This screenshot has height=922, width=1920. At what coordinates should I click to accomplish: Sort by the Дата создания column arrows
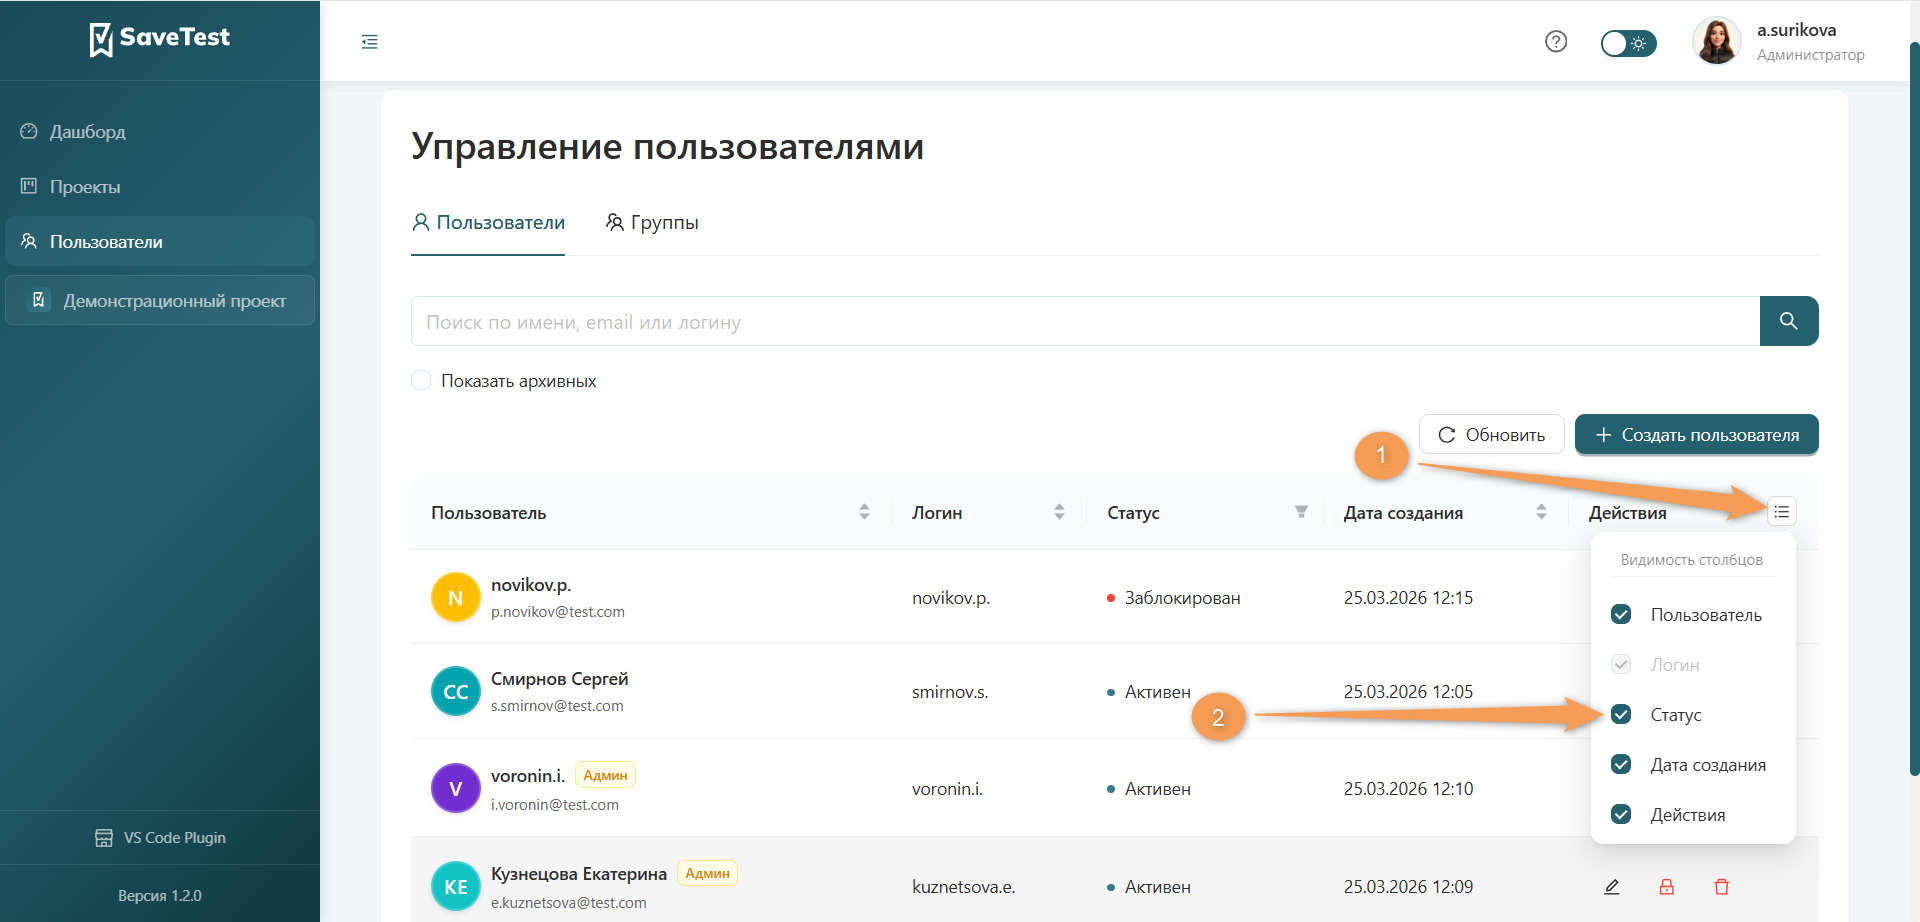pyautogui.click(x=1541, y=511)
